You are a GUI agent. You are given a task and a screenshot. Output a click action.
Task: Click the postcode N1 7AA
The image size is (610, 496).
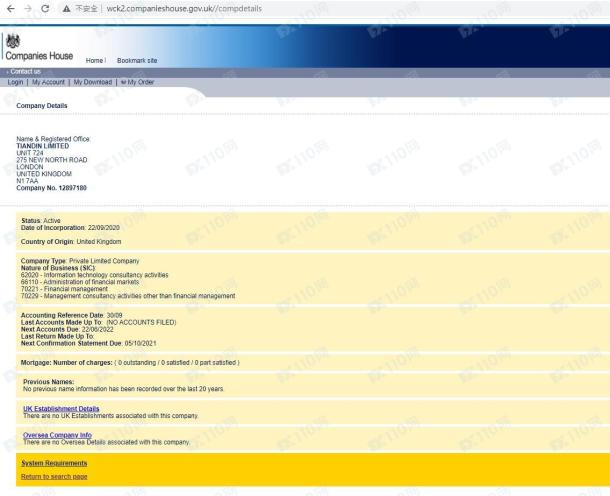(27, 181)
